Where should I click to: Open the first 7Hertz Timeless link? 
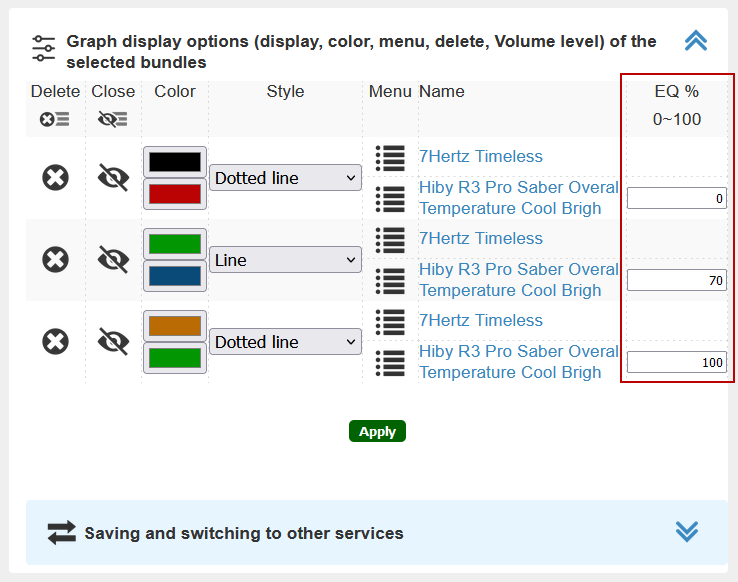pyautogui.click(x=481, y=156)
